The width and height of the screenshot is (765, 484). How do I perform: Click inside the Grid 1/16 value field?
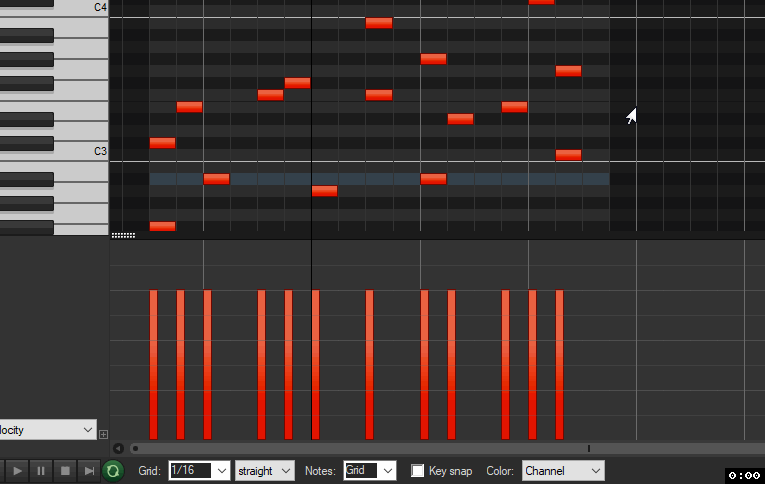point(191,471)
